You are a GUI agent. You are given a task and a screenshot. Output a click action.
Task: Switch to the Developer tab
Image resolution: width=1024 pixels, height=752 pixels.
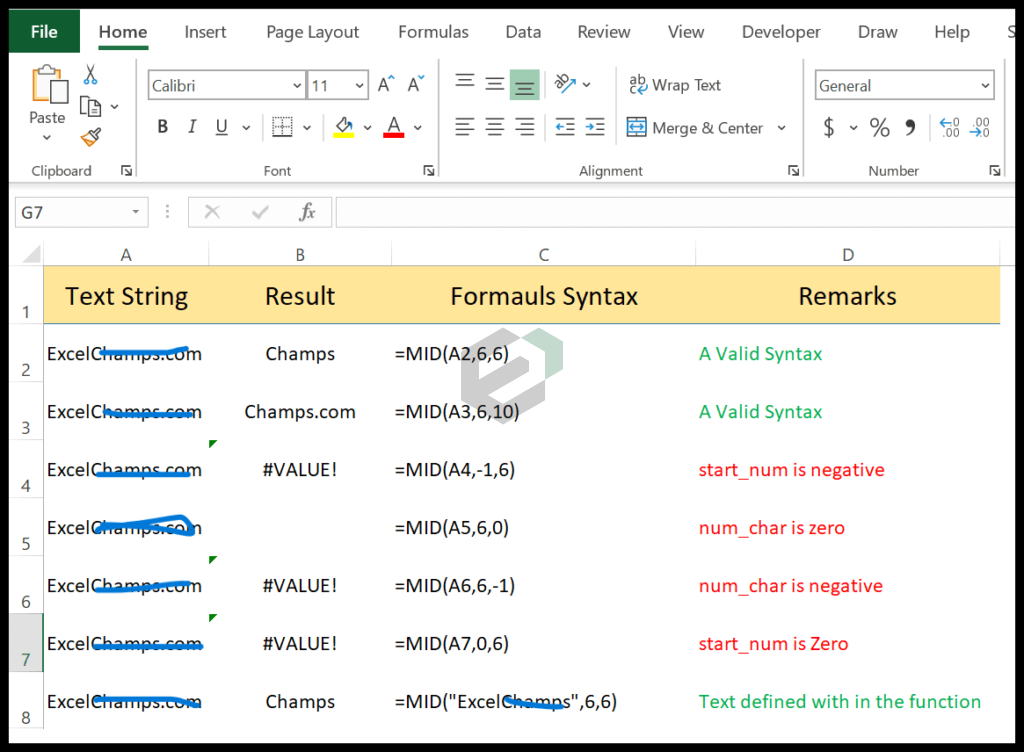tap(781, 32)
